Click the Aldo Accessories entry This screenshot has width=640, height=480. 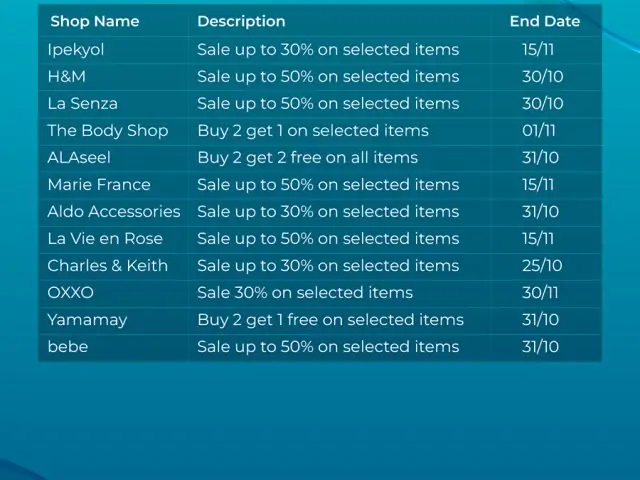[114, 211]
